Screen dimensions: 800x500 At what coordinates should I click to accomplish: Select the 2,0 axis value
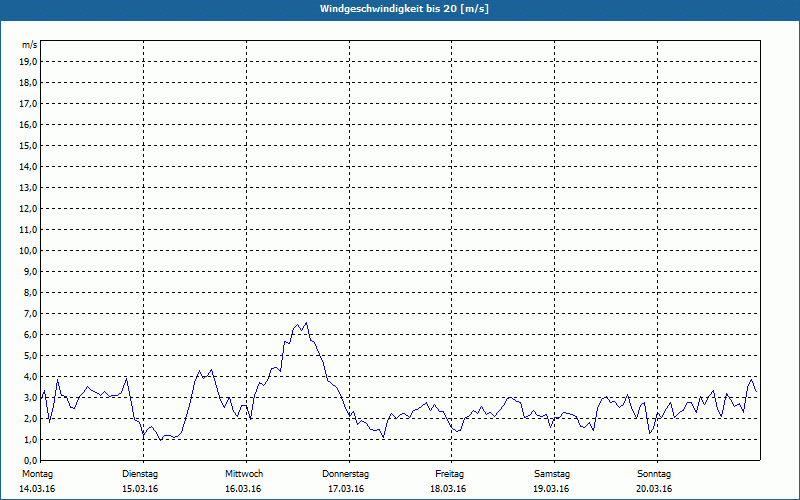click(30, 418)
